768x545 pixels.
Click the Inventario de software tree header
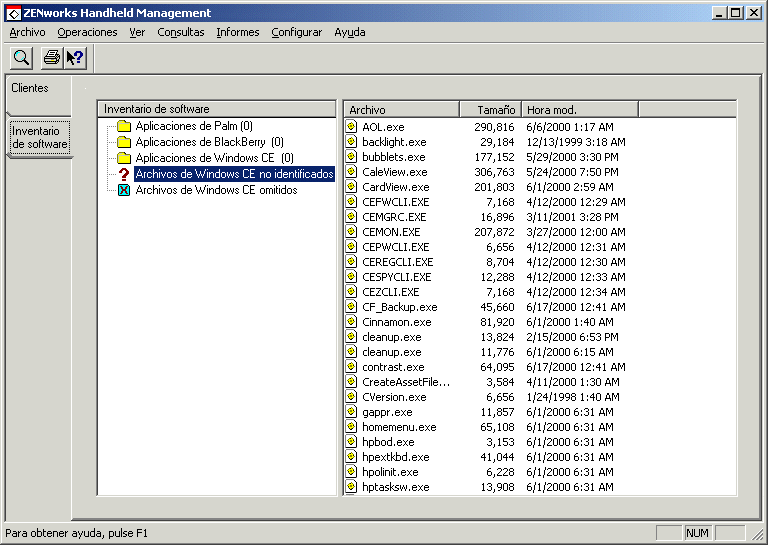point(217,109)
